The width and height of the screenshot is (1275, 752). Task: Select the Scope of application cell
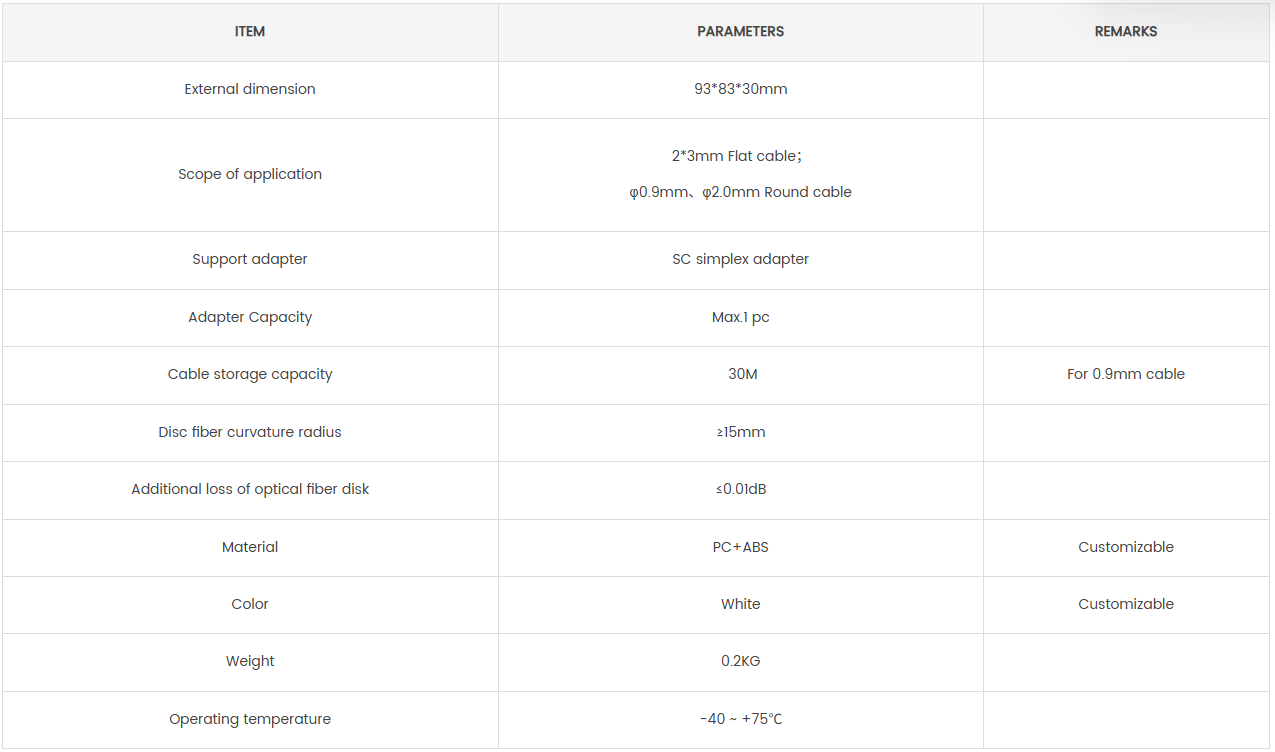250,174
